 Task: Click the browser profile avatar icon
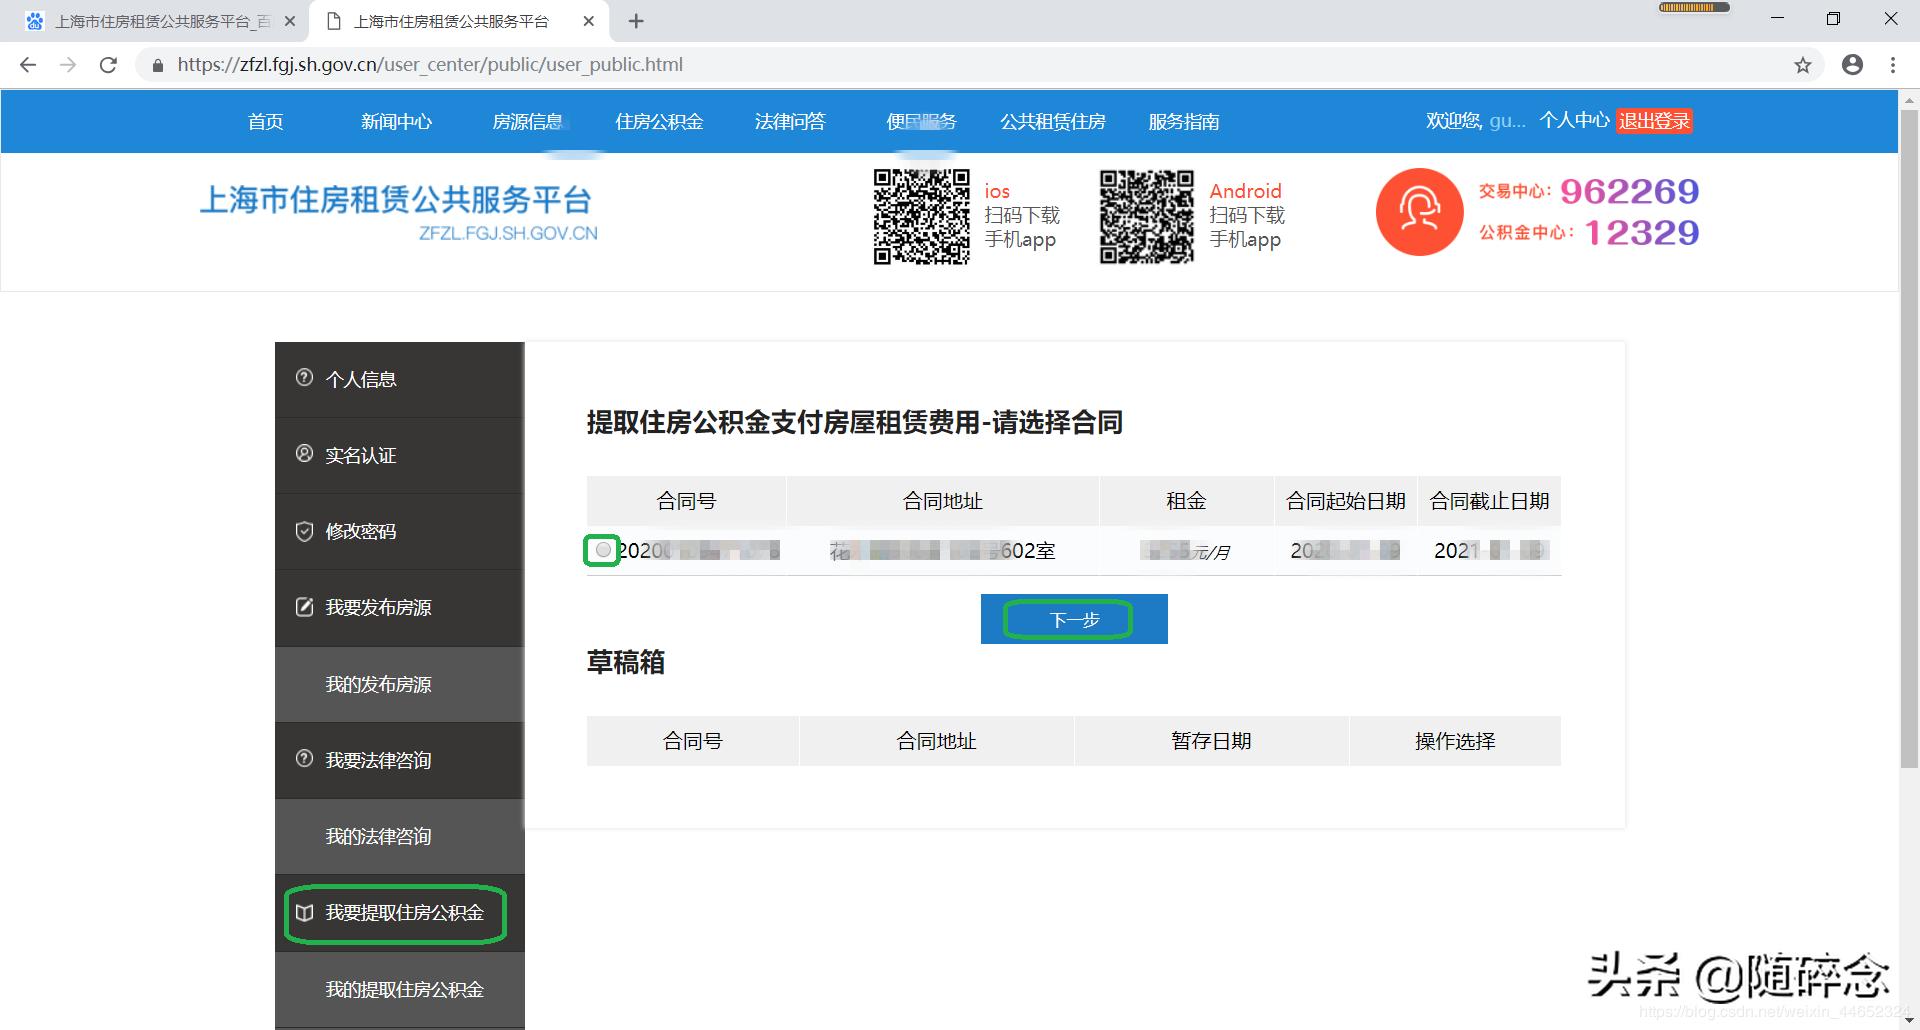click(x=1852, y=64)
